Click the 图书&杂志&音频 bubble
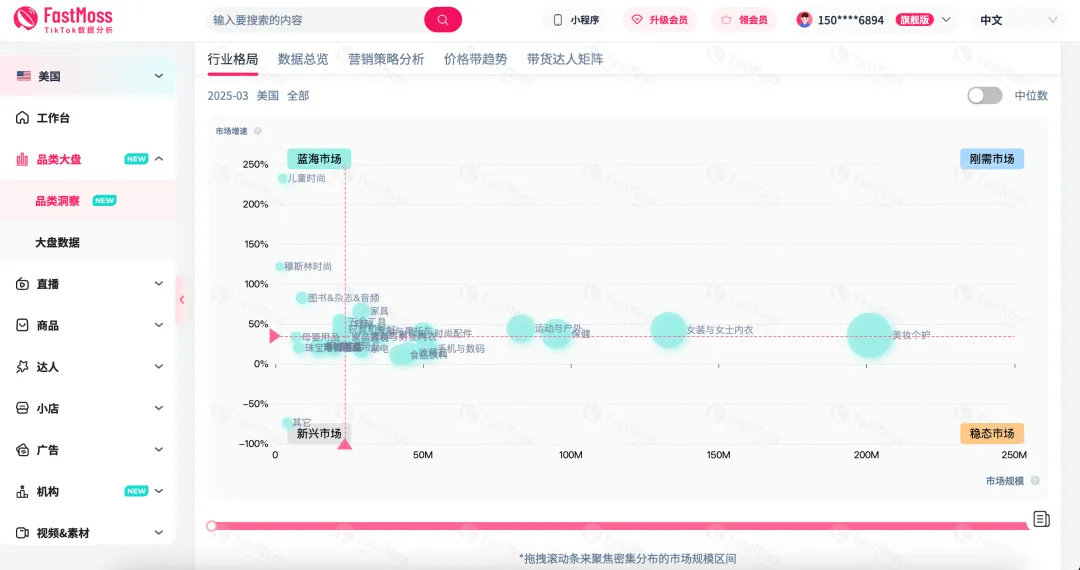Image resolution: width=1080 pixels, height=570 pixels. coord(302,298)
